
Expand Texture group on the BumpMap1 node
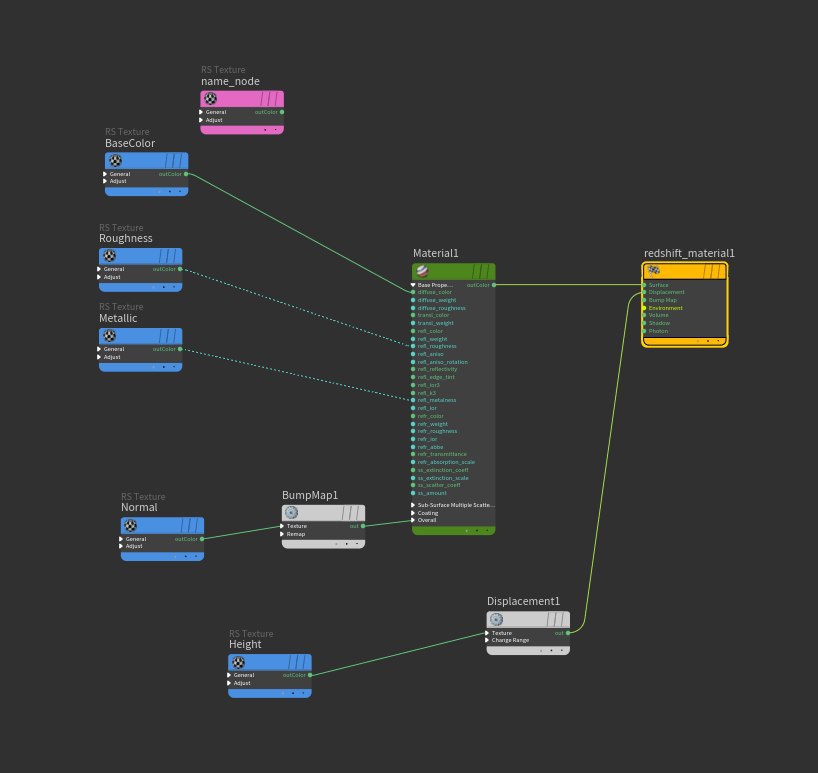pyautogui.click(x=282, y=526)
